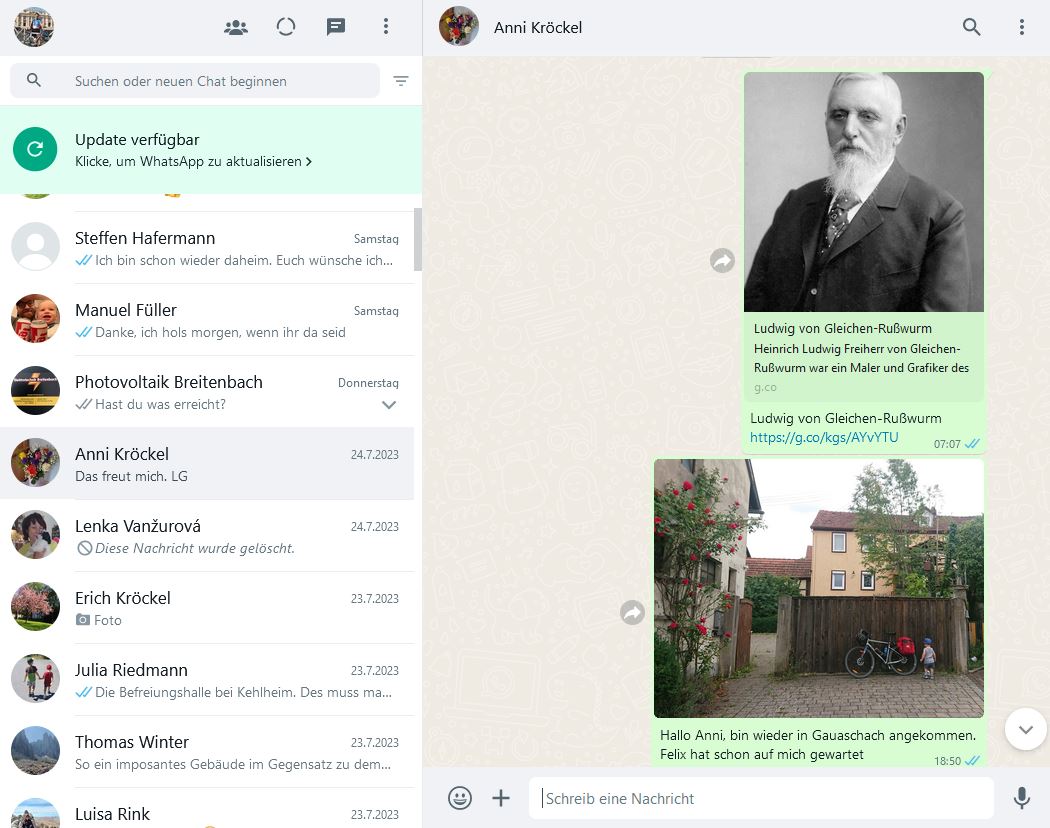Click 'Hast du was erreicht?' preview text
The height and width of the screenshot is (828, 1050).
[x=161, y=405]
